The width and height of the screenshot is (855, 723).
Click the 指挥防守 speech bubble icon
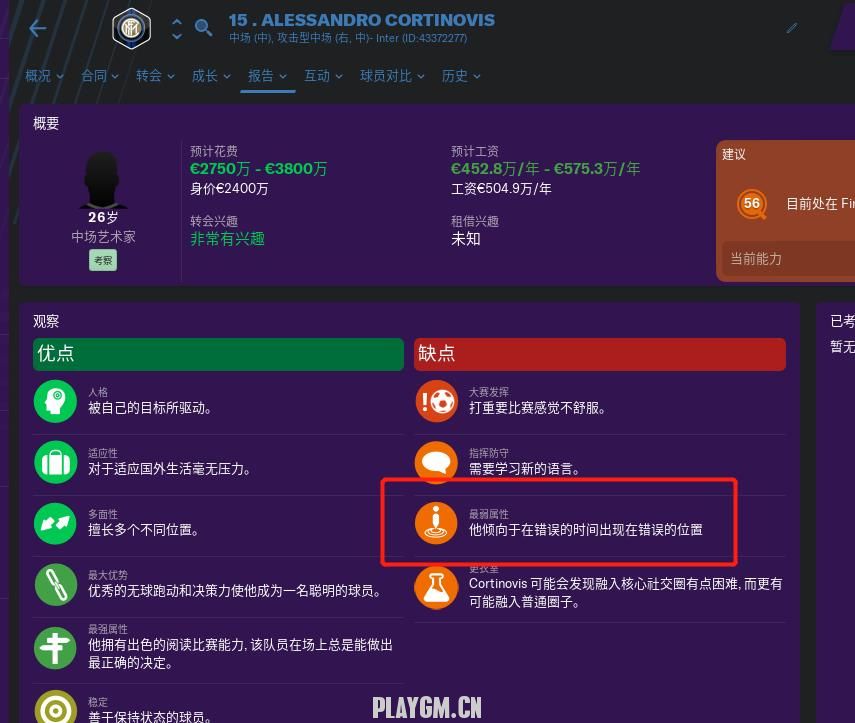point(436,462)
